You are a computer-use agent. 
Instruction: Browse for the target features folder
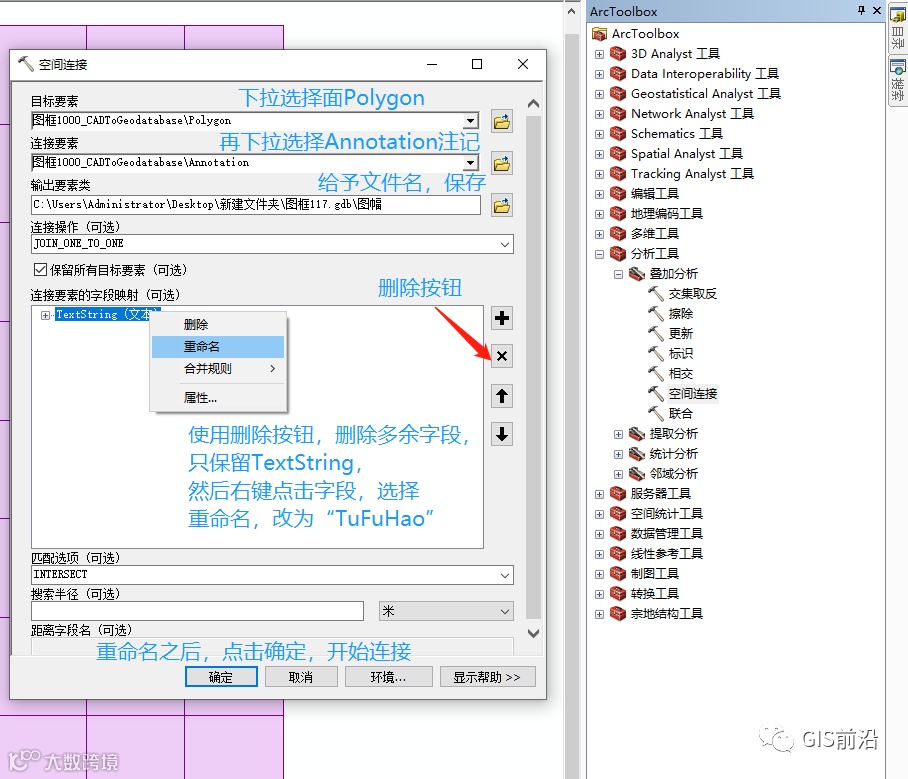click(501, 122)
